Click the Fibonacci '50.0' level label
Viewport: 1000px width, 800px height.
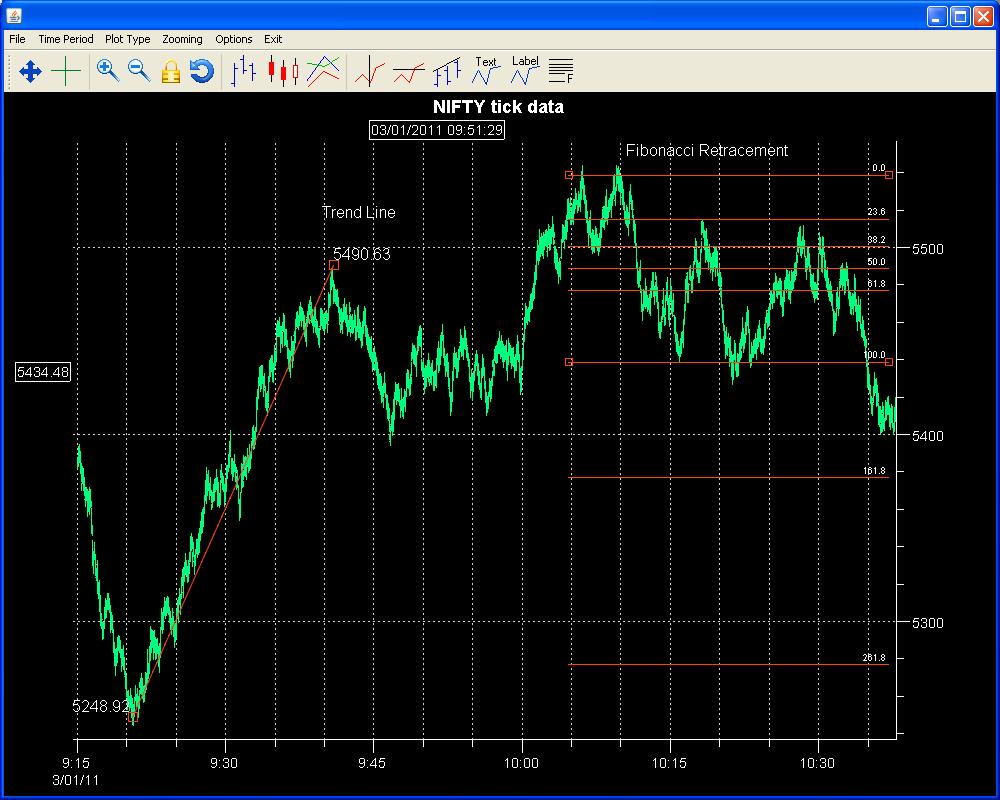coord(876,262)
